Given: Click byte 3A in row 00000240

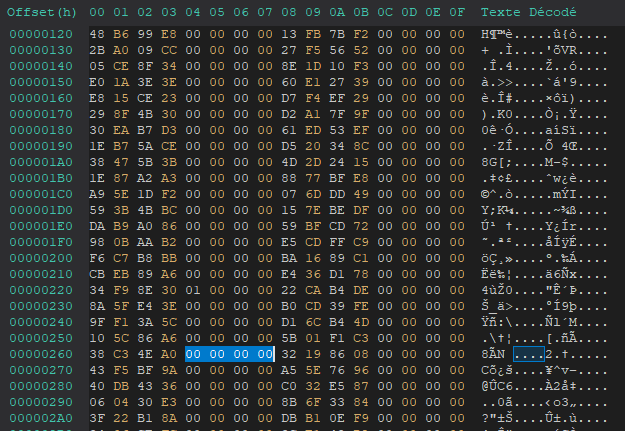Looking at the screenshot, I should [145, 322].
